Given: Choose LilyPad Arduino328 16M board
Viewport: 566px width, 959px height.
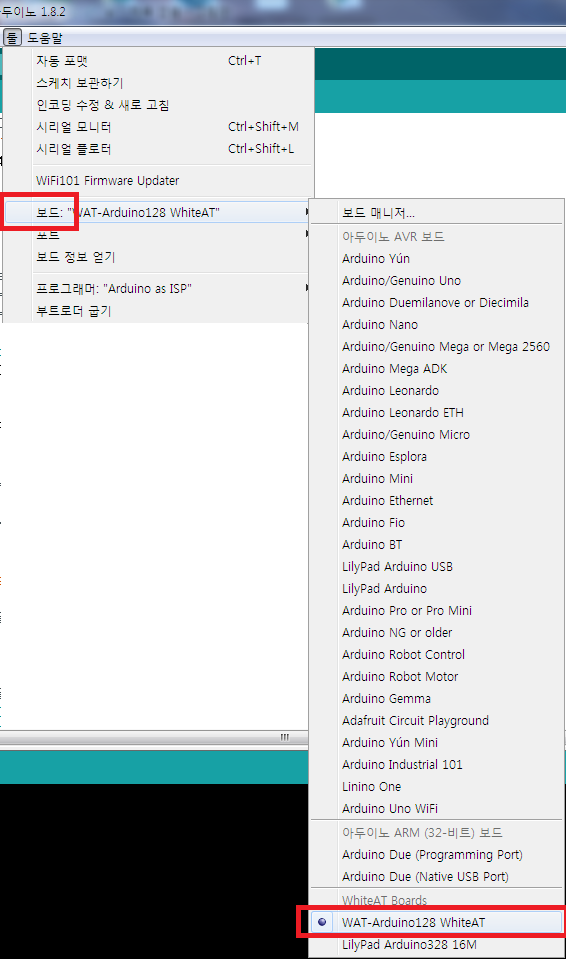Looking at the screenshot, I should click(x=436, y=944).
